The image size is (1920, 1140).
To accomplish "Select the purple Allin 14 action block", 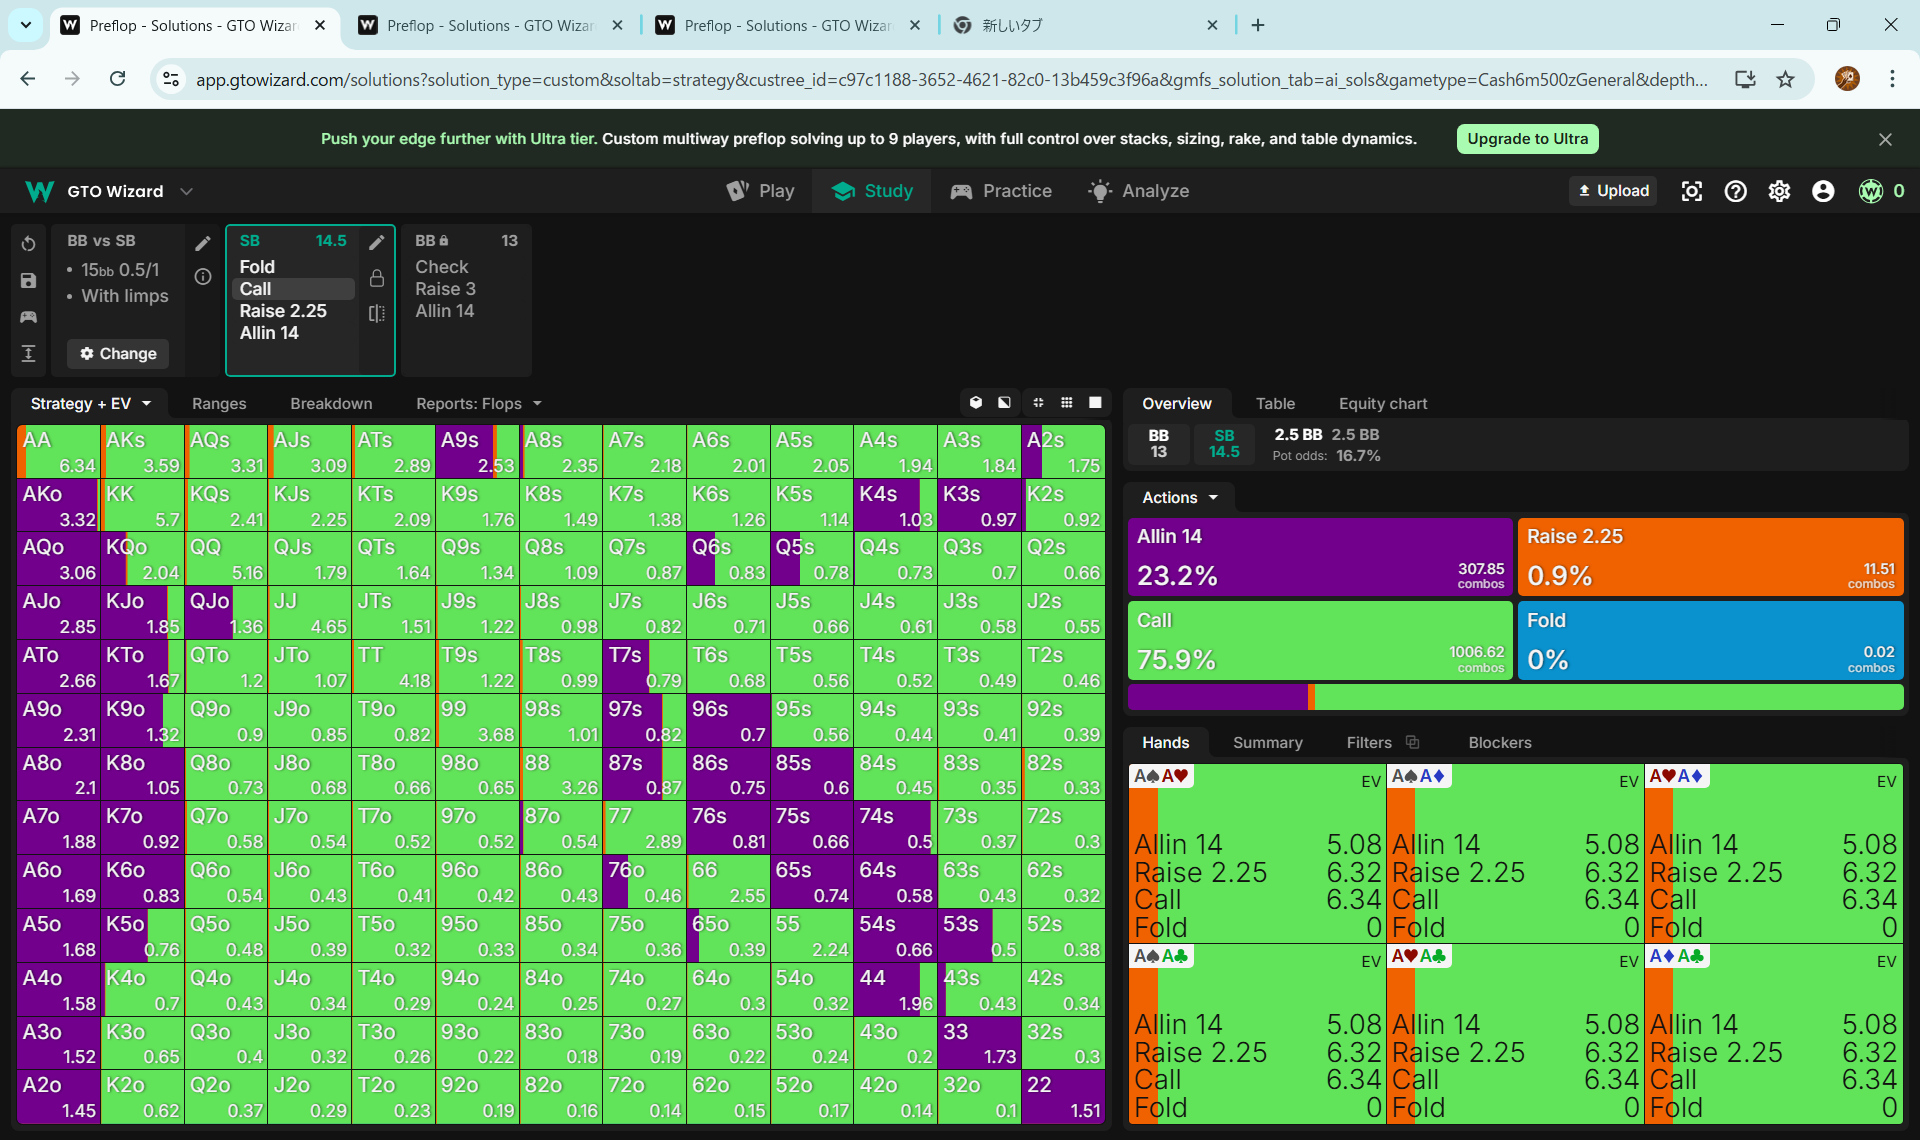I will tap(1319, 556).
